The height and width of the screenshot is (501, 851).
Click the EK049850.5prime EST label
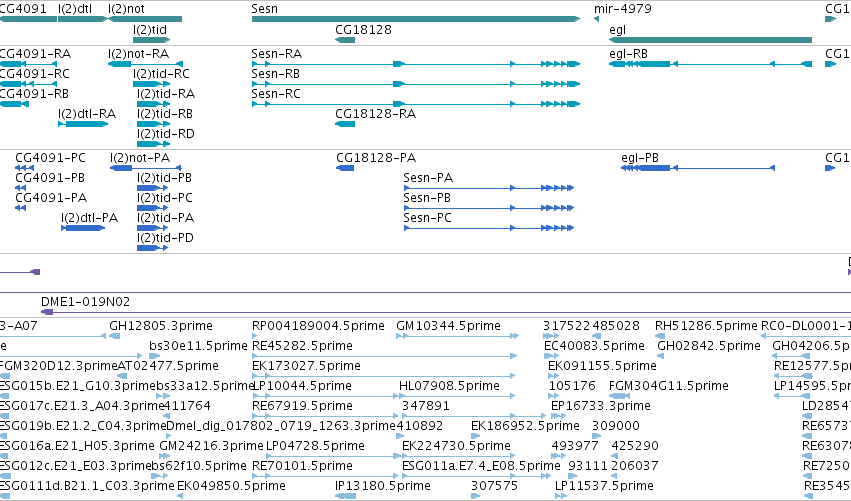231,486
